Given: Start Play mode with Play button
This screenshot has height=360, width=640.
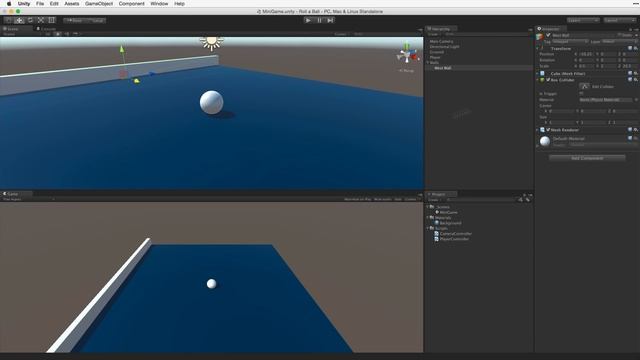Looking at the screenshot, I should 308,20.
